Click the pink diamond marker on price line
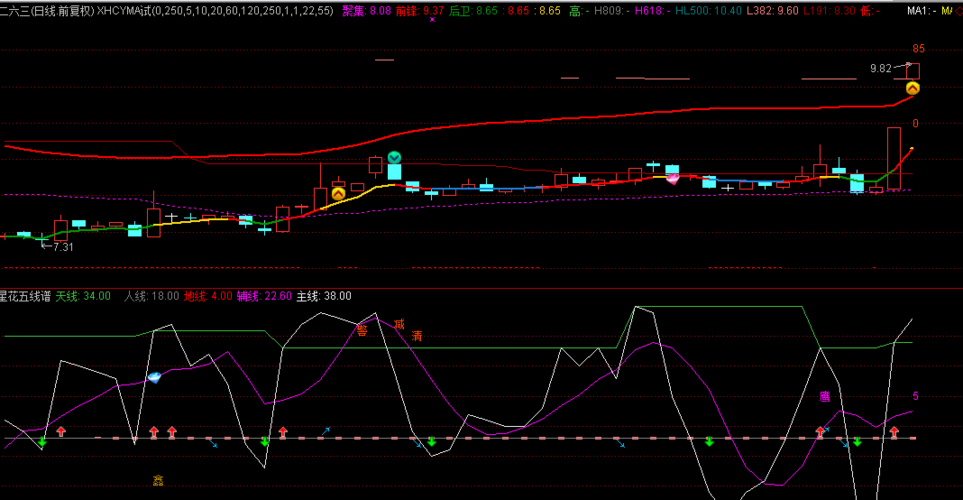 click(x=673, y=179)
